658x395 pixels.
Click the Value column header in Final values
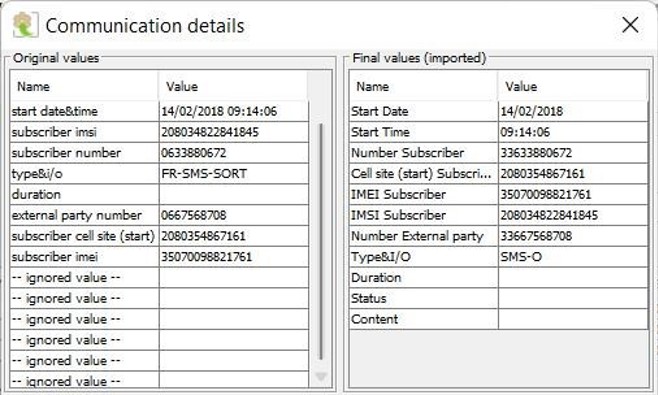573,86
